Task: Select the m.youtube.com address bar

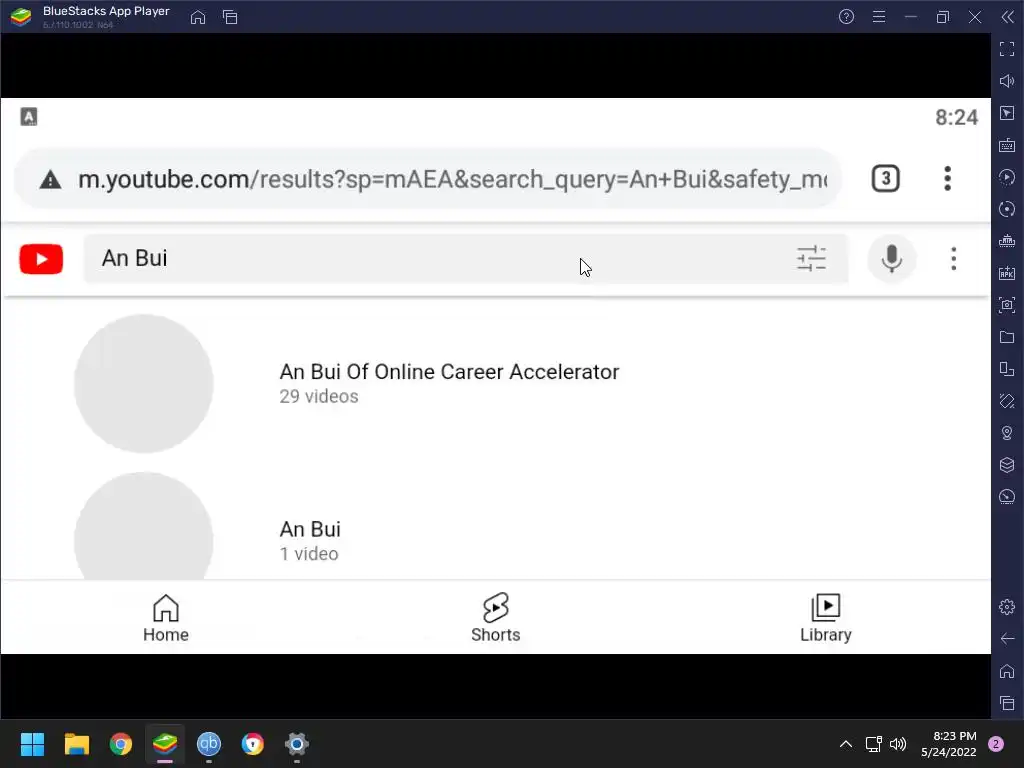Action: [x=428, y=179]
